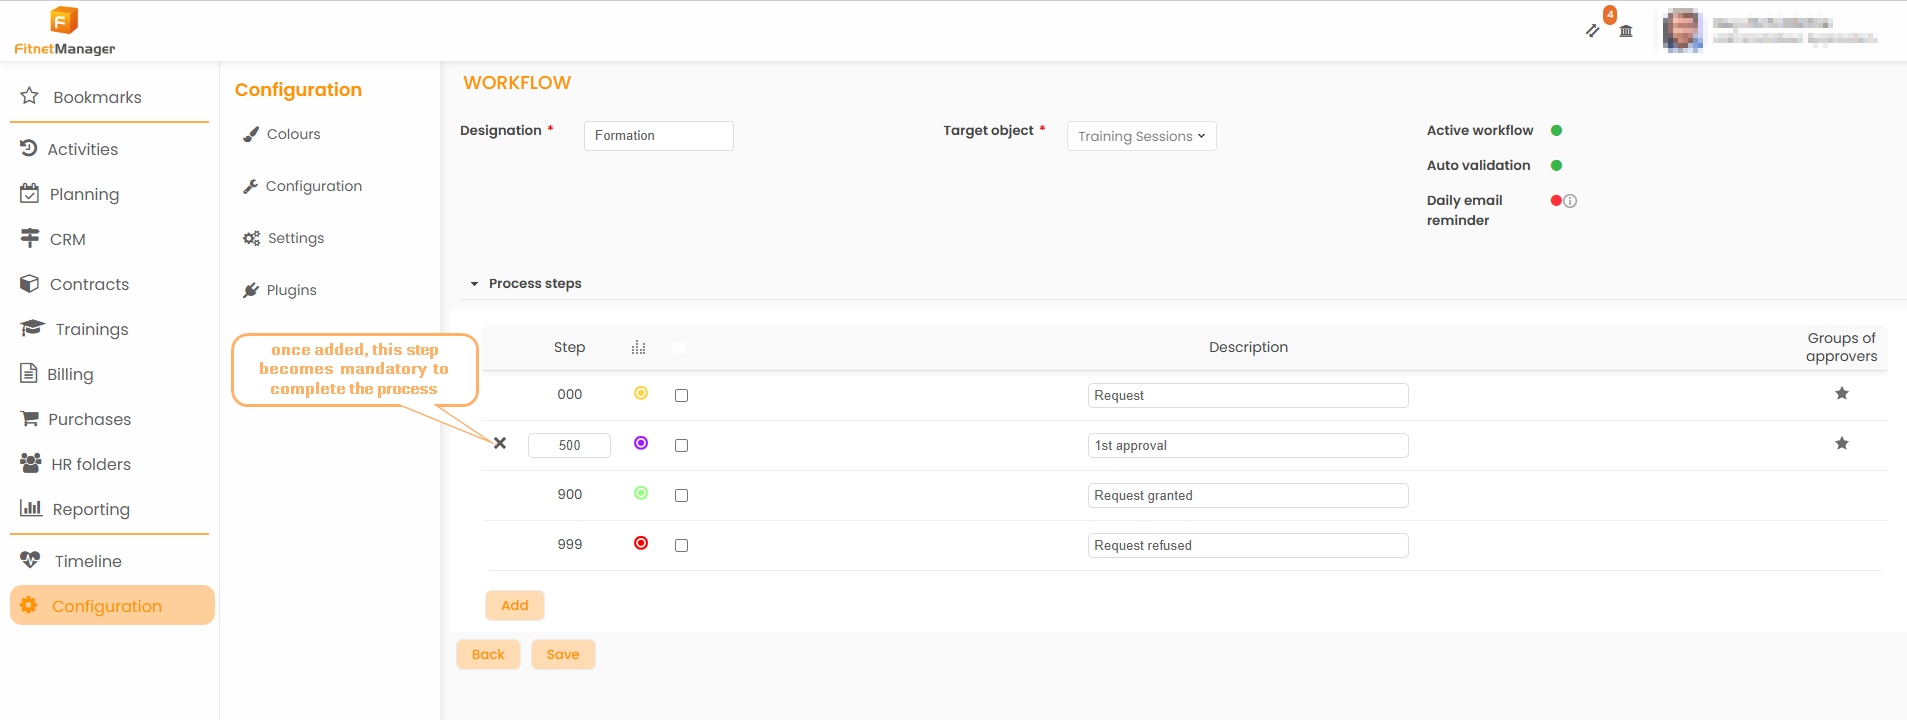Toggle the Active workflow green indicator
The width and height of the screenshot is (1907, 720).
(x=1556, y=131)
